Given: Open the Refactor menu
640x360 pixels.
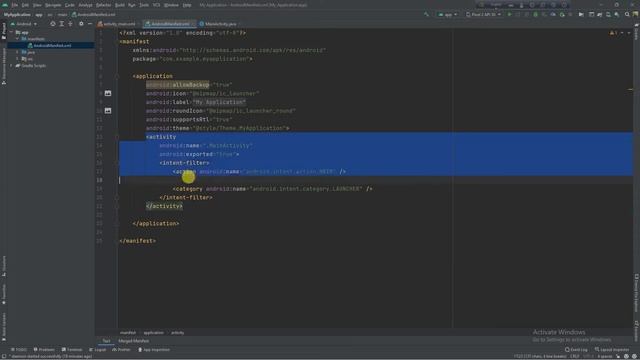Looking at the screenshot, I should tap(104, 5).
